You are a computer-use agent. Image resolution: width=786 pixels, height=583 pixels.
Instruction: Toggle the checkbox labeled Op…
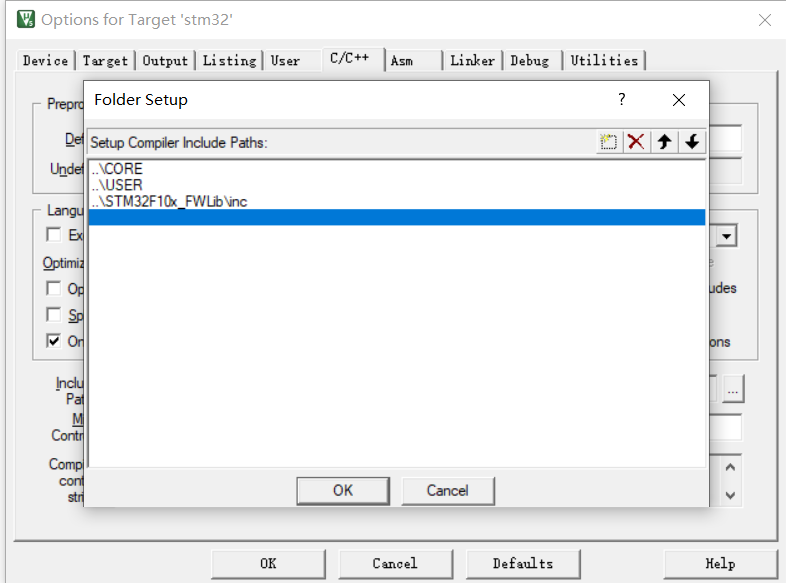coord(54,288)
